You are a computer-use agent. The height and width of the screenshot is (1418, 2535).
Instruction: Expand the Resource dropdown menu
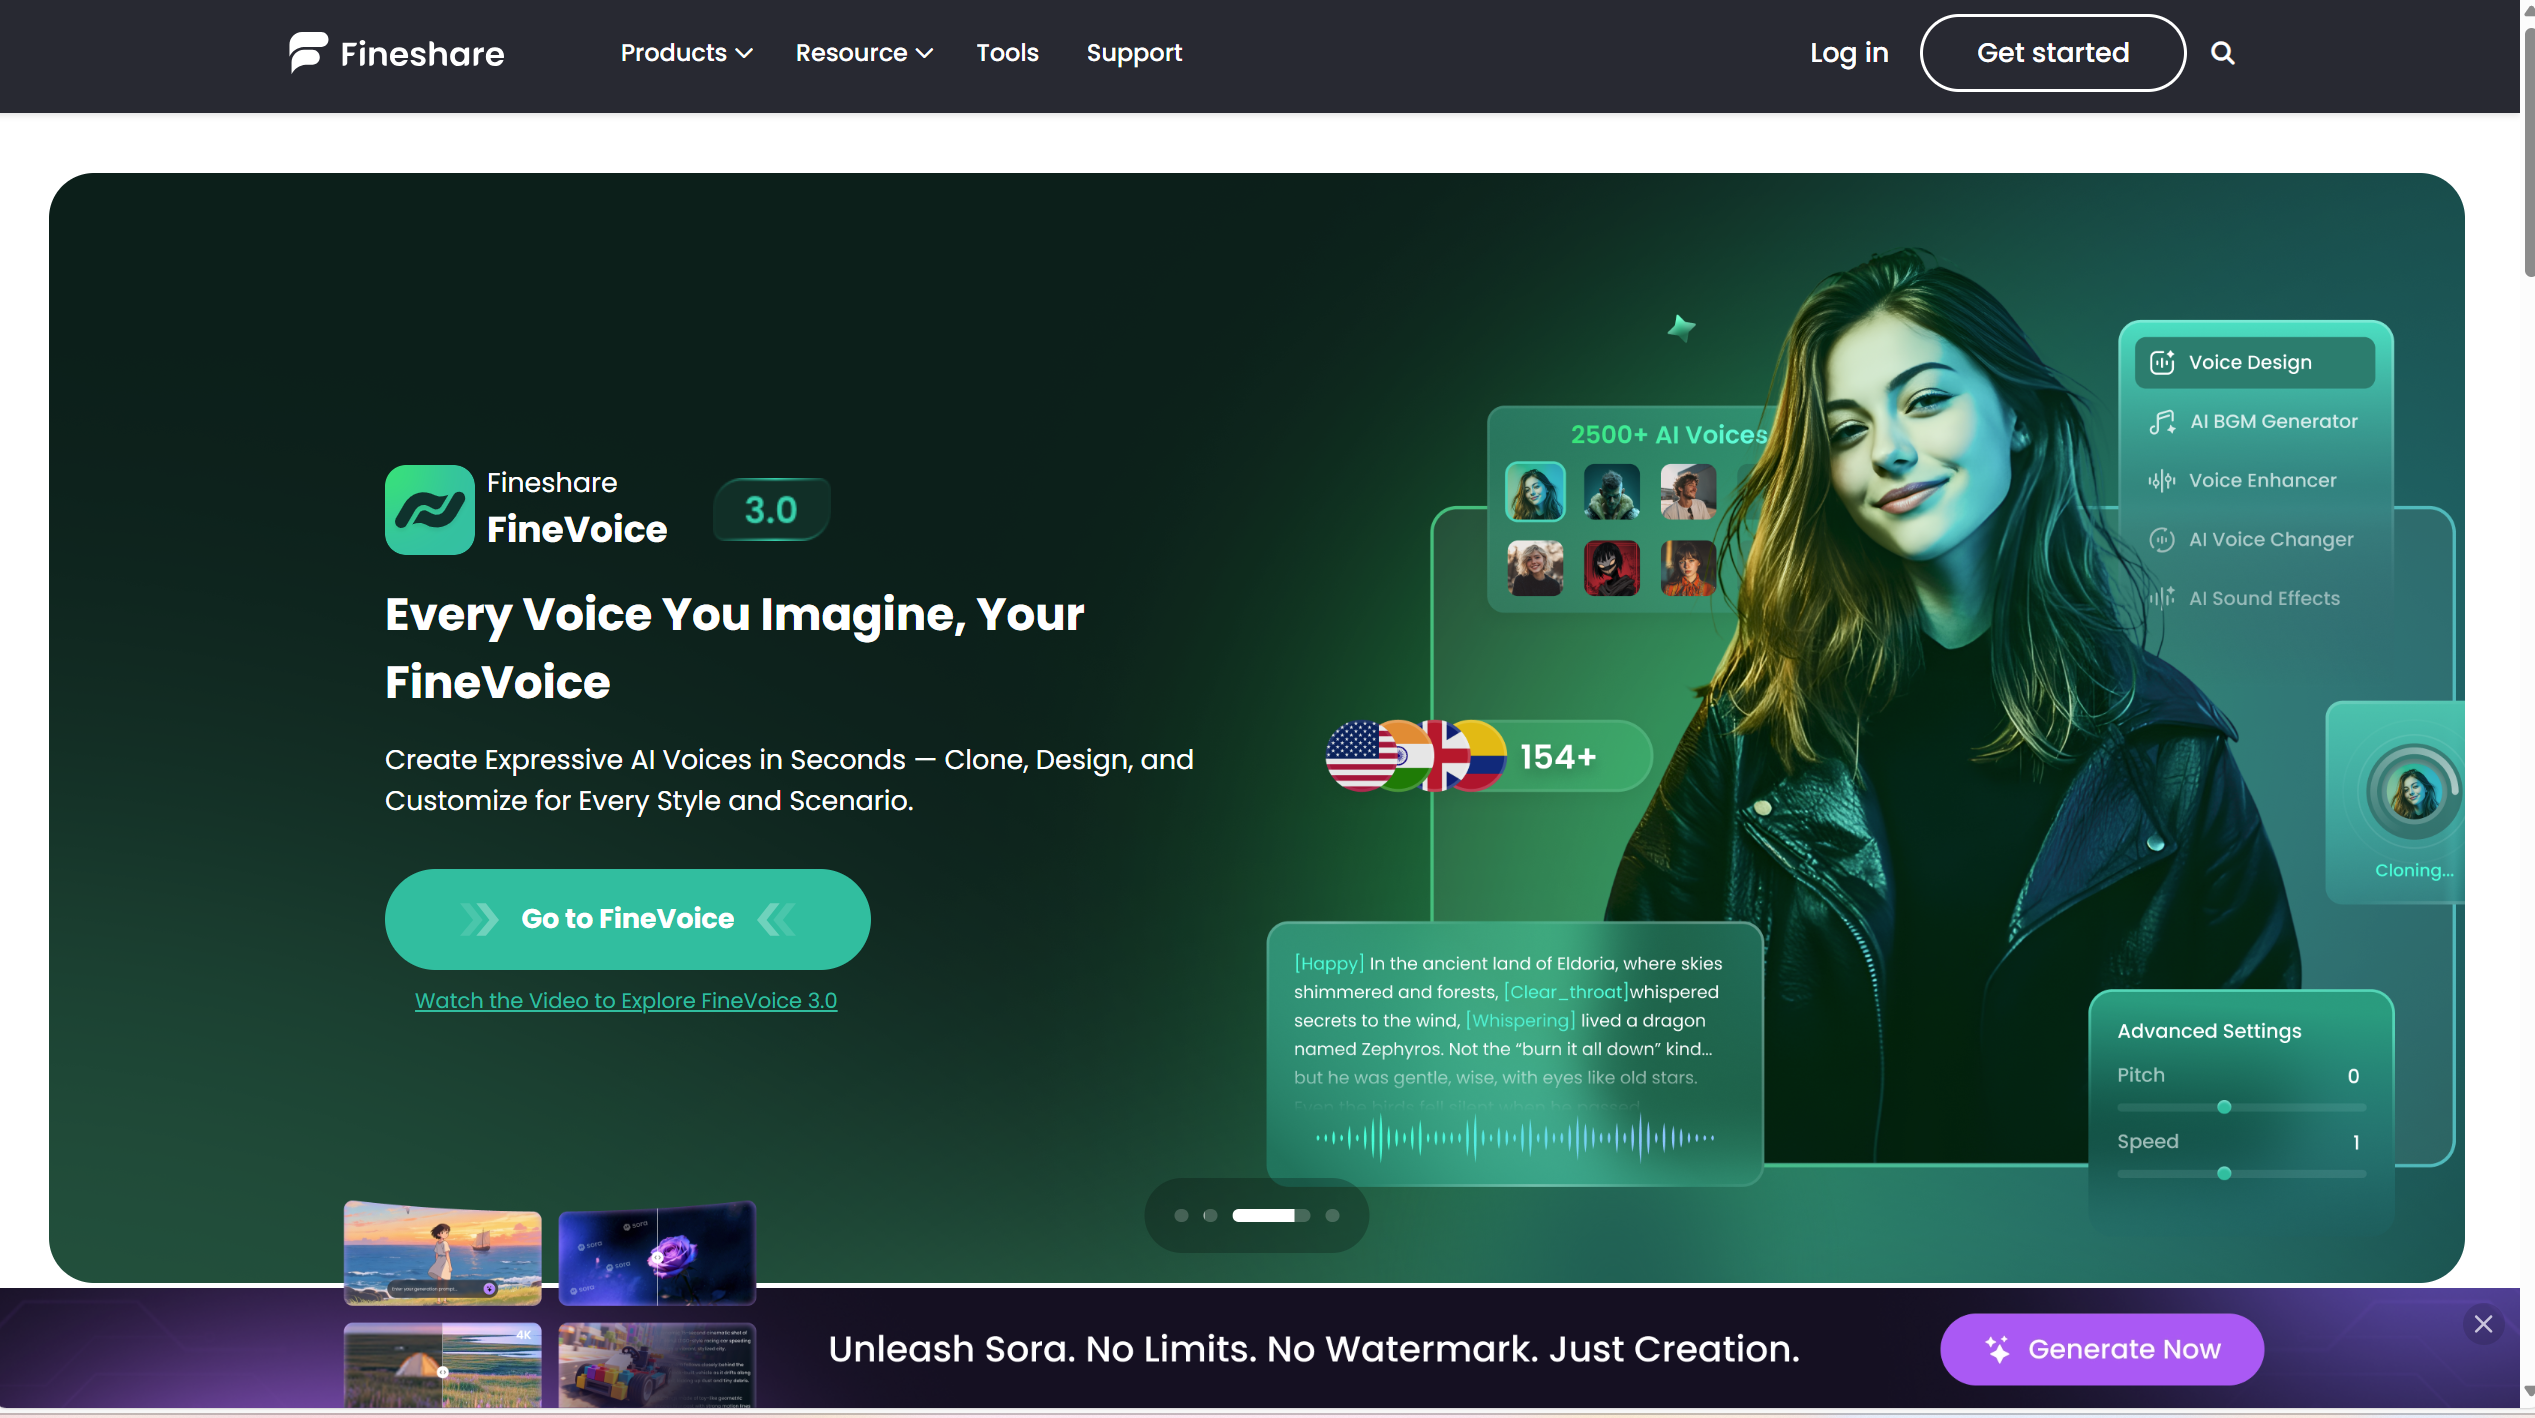point(864,53)
